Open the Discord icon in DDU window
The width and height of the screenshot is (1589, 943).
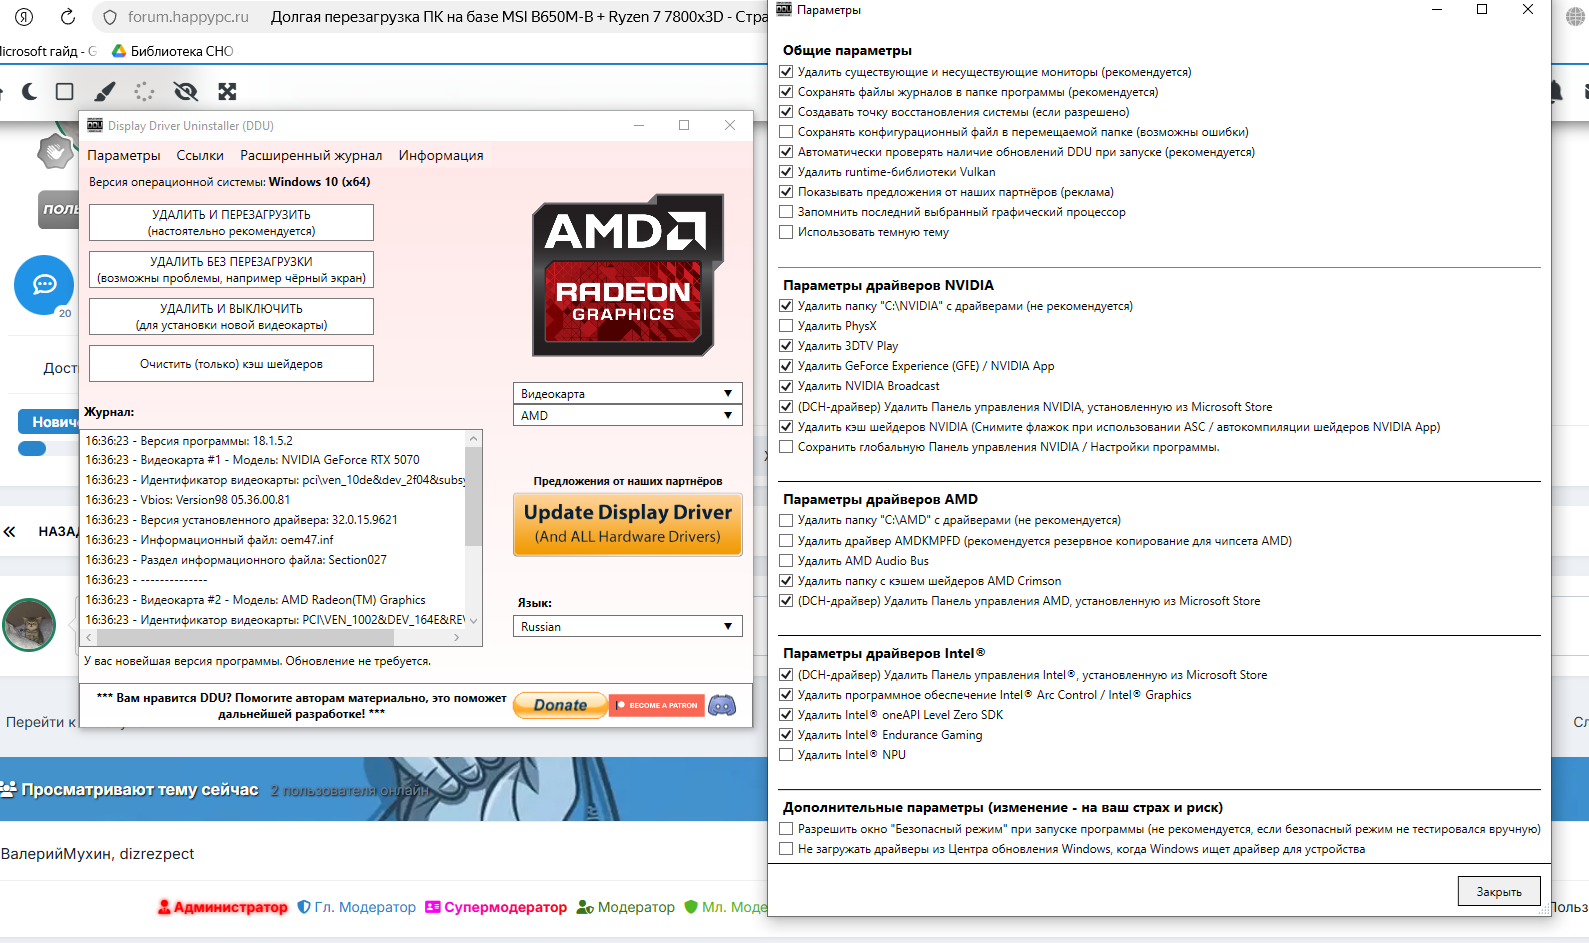click(x=721, y=705)
